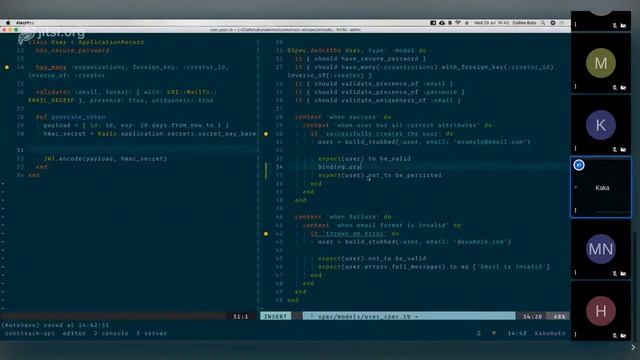The image size is (640, 360).
Task: Click the 'JWT.encode(payload, hmac_secret)' line
Action: (105, 158)
